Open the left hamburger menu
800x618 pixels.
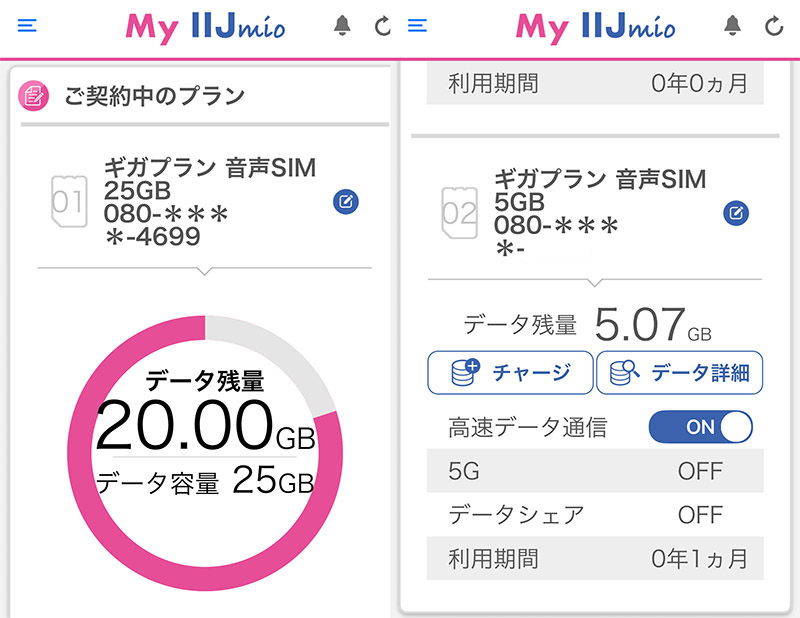27,26
